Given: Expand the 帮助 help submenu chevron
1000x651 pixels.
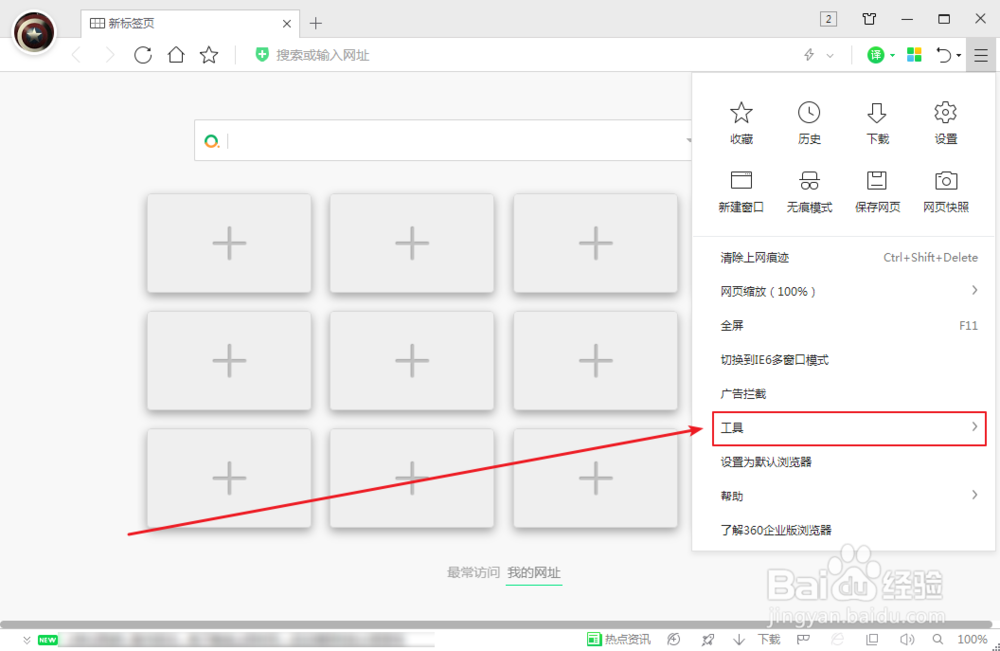Looking at the screenshot, I should (x=975, y=495).
